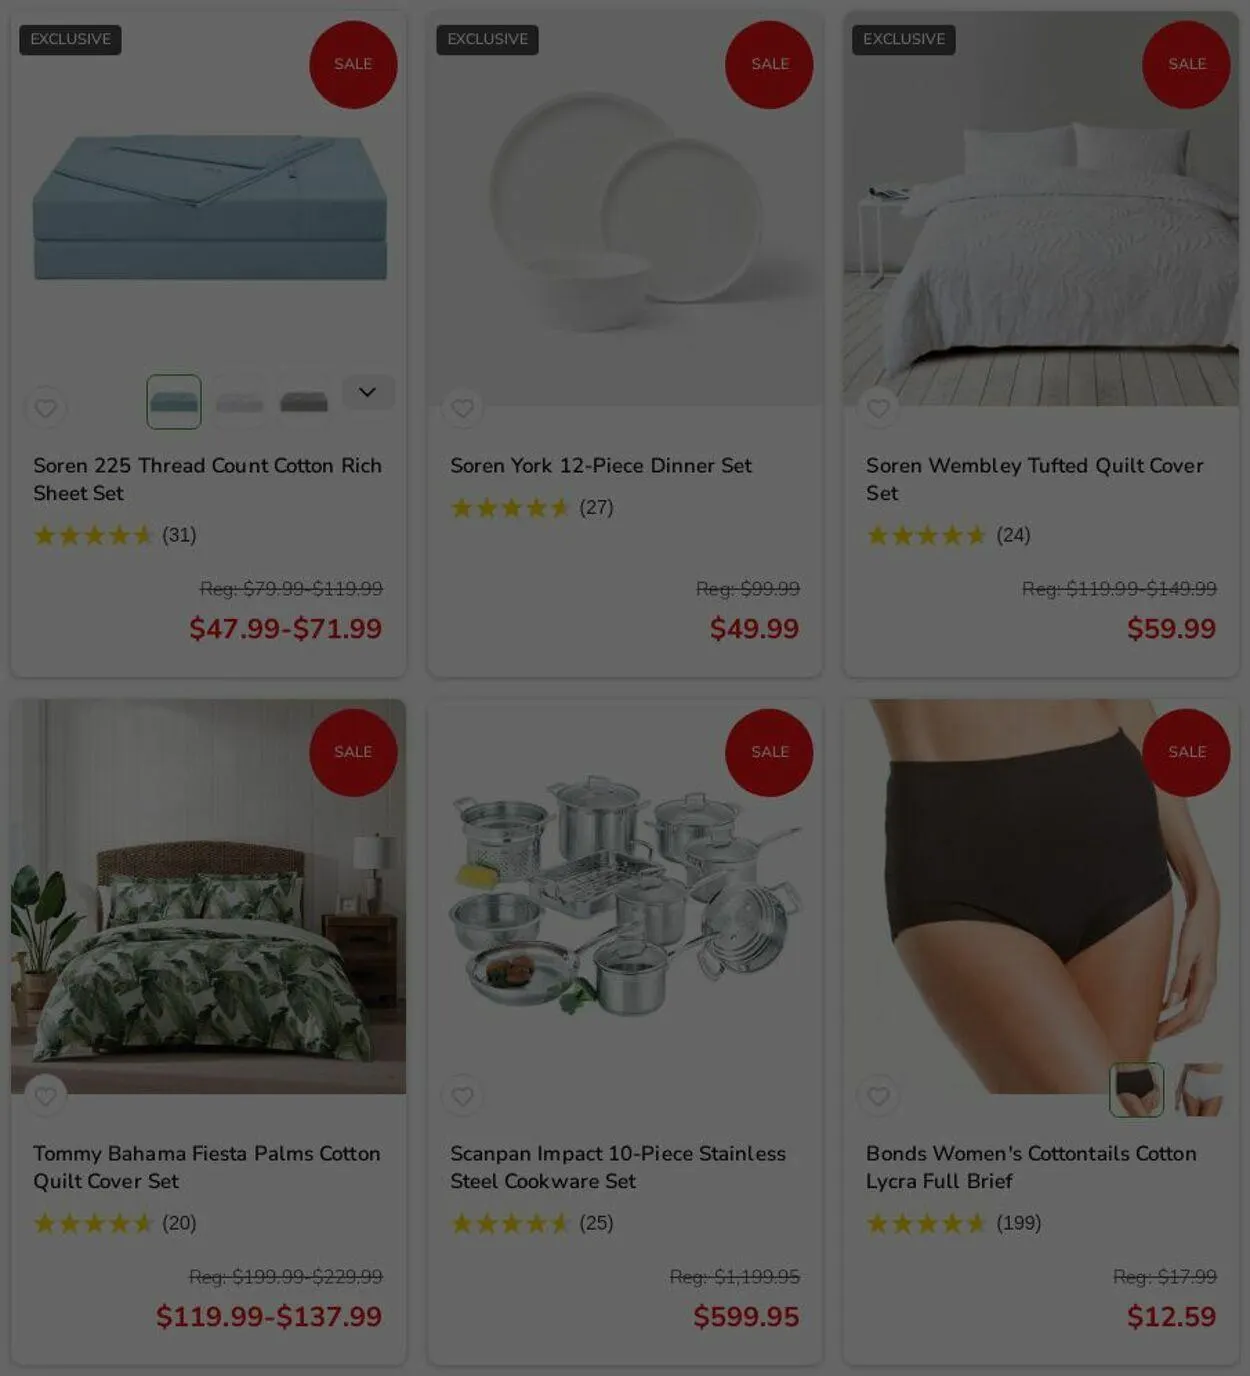Screen dimensions: 1250x1376
Task: Open Soren 225 Thread Count Sheet Set title
Action: pos(207,479)
